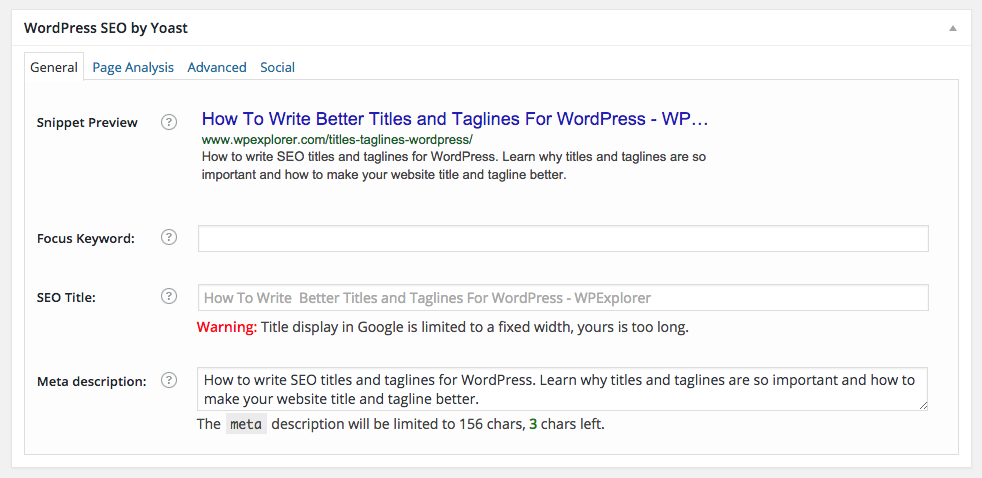
Task: Click the Meta description: label
Action: point(91,382)
